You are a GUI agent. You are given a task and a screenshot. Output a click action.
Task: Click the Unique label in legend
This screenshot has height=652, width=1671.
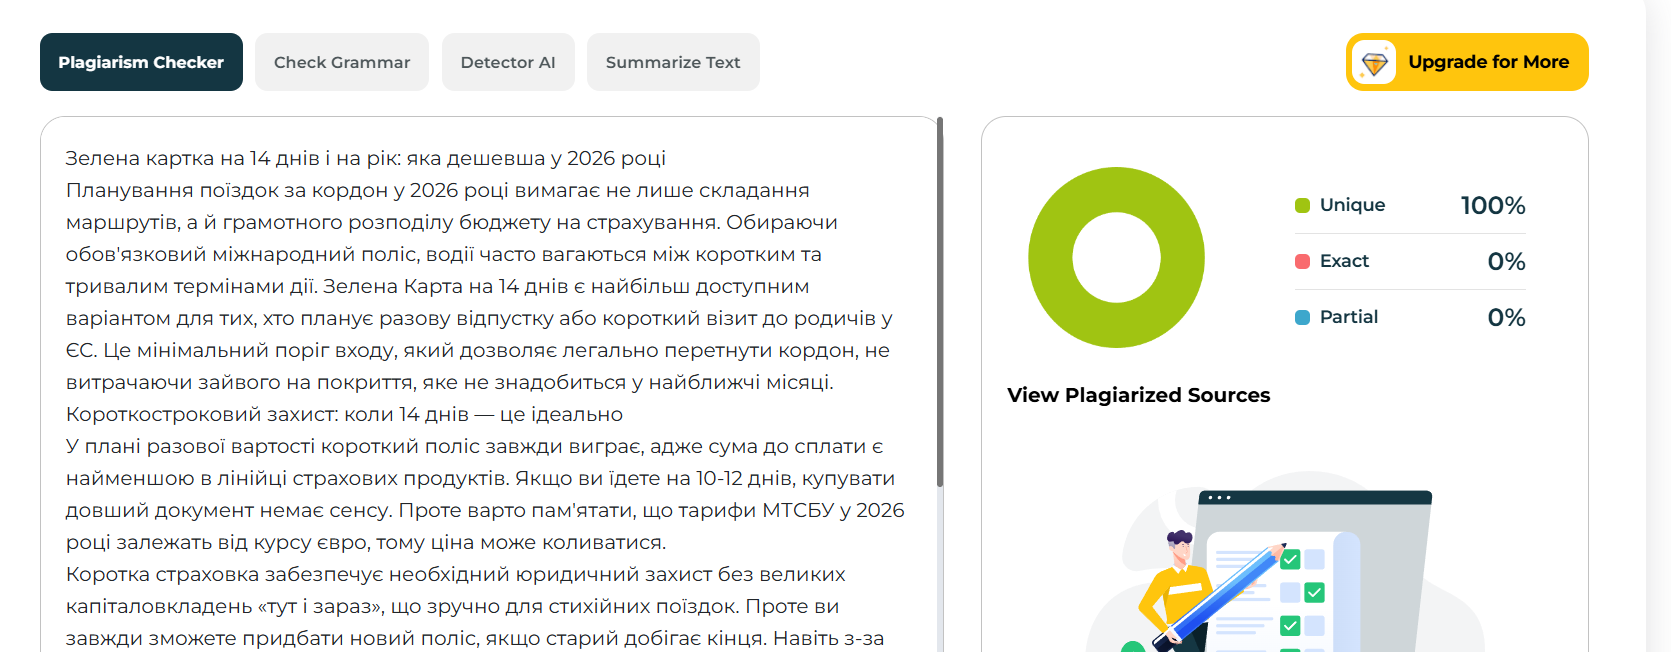1352,205
